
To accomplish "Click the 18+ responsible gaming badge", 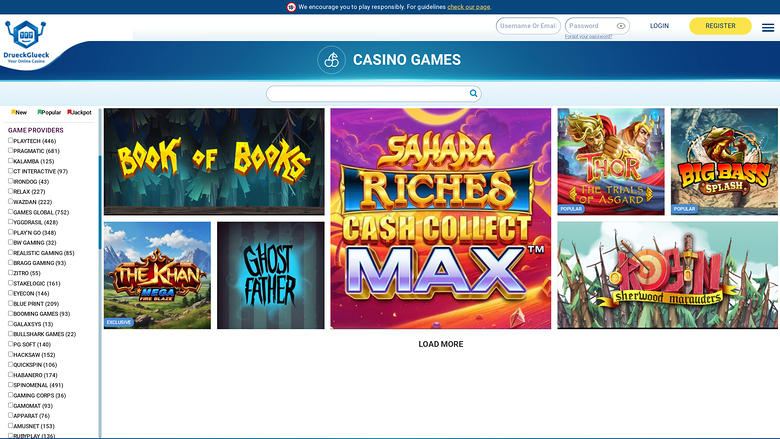I will [x=291, y=7].
